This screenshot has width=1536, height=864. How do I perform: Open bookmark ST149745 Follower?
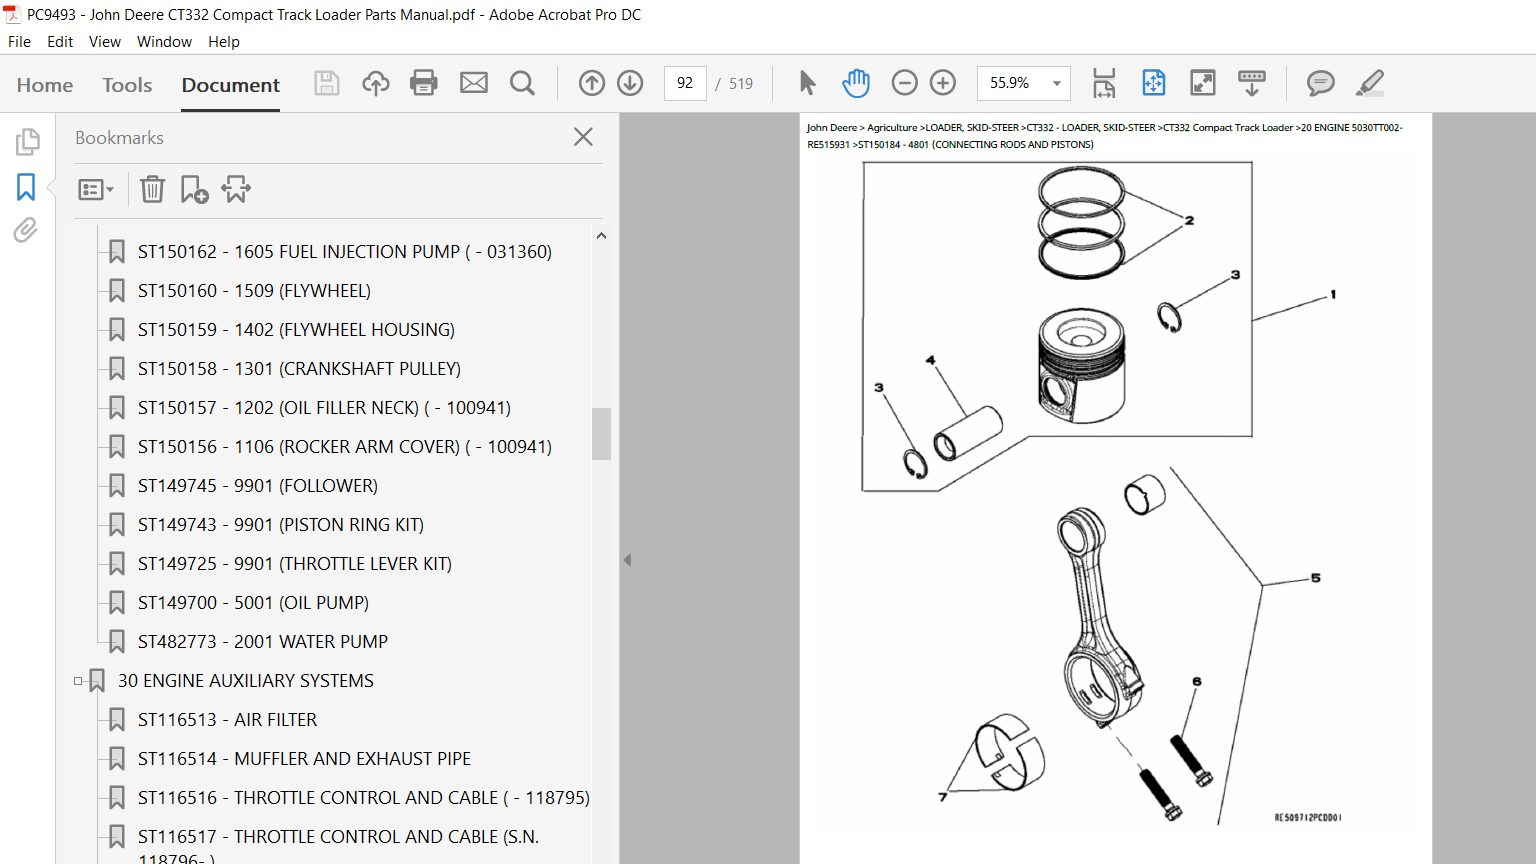(258, 486)
